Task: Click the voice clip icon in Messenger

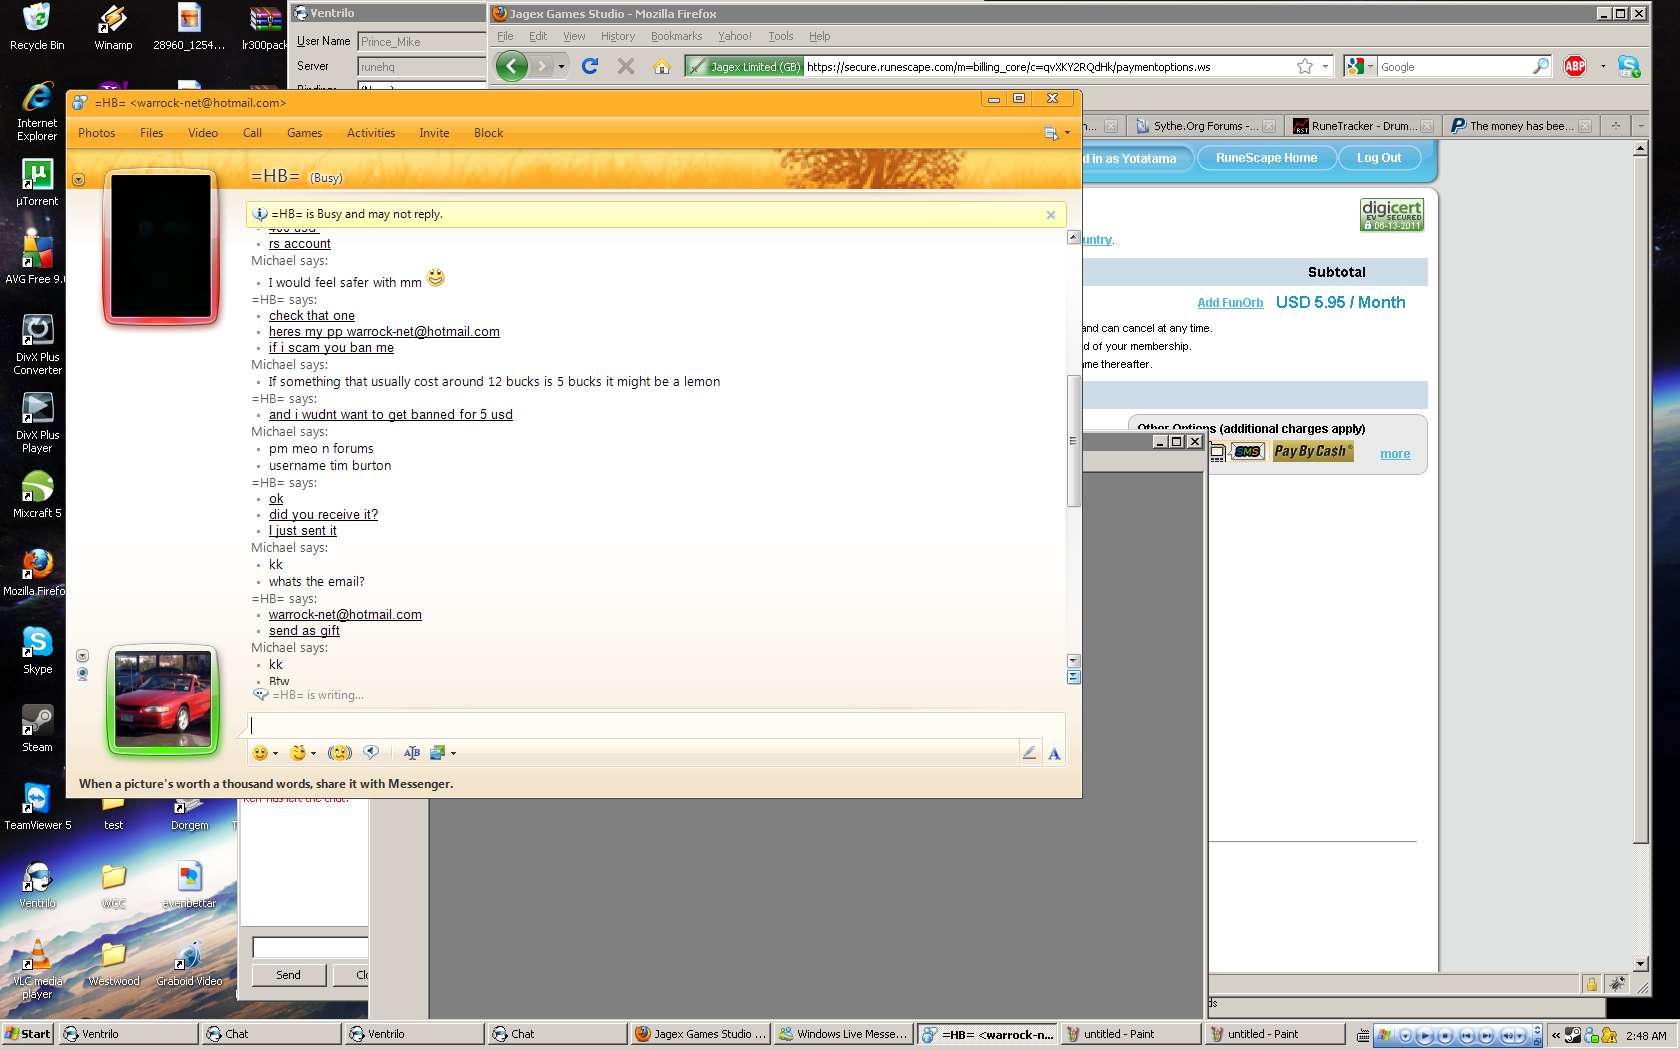Action: point(371,753)
